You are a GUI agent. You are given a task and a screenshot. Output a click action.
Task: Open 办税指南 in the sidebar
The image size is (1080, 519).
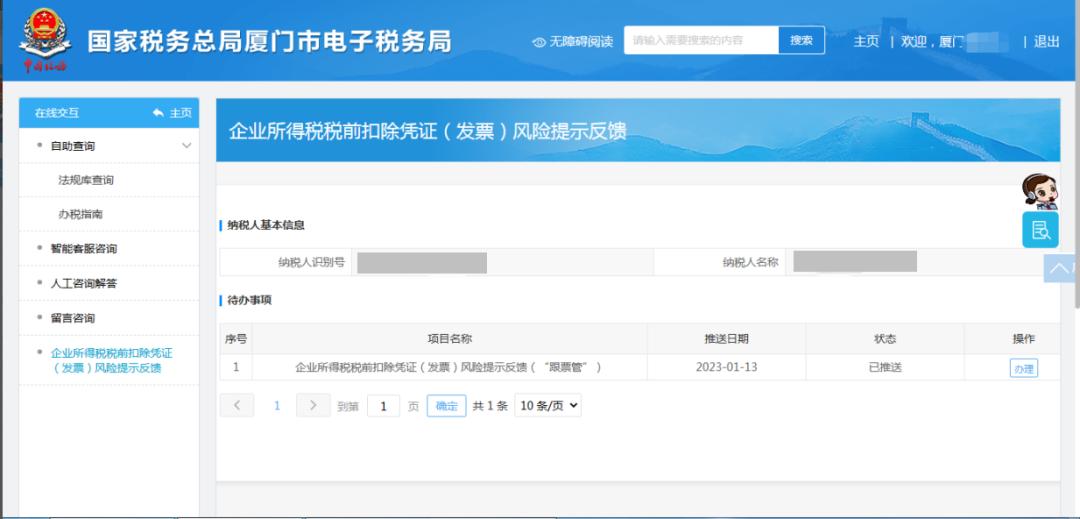[81, 214]
